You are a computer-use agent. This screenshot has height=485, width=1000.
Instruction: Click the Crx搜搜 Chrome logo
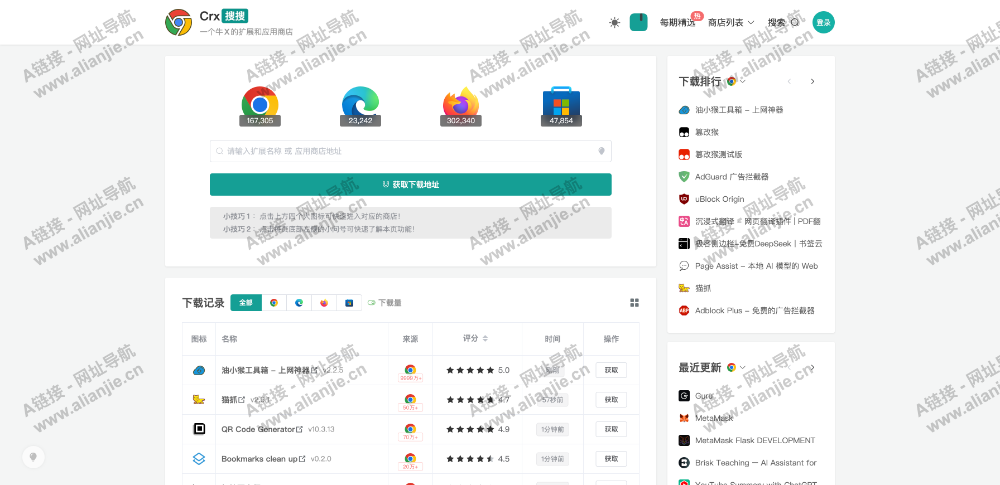[179, 22]
